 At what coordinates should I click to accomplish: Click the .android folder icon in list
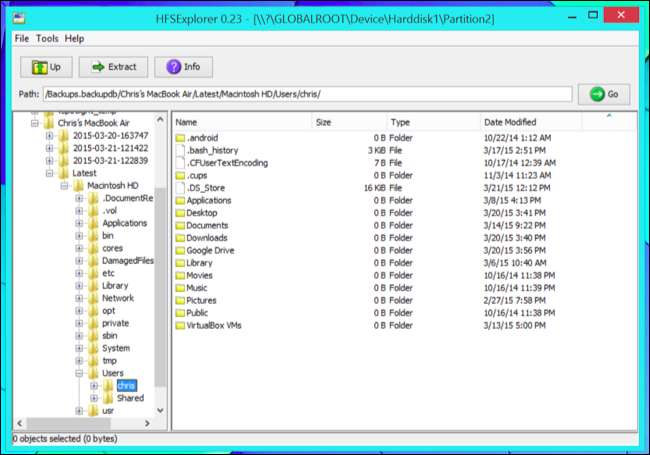(x=180, y=138)
